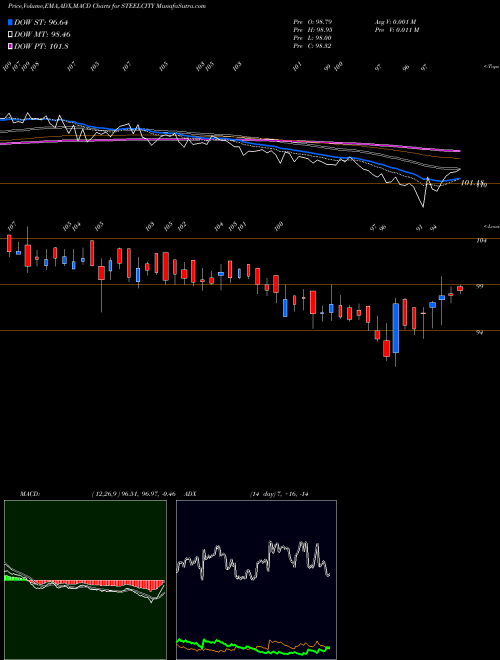Click the 'Pre C: 98.82' close value

click(313, 45)
